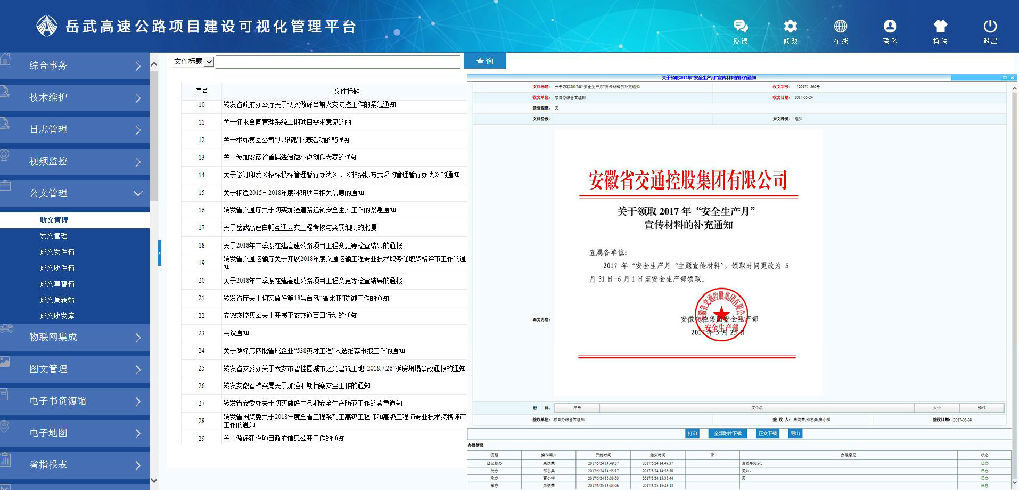Expand the 图文管理 sidebar chevron
Screen dimensions: 1019x490
click(138, 369)
